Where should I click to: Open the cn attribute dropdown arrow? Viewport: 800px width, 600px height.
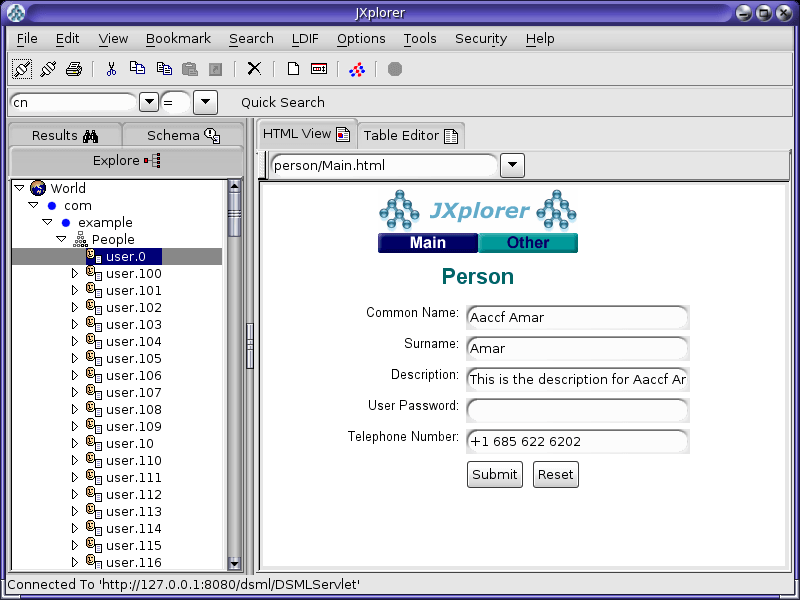(149, 102)
